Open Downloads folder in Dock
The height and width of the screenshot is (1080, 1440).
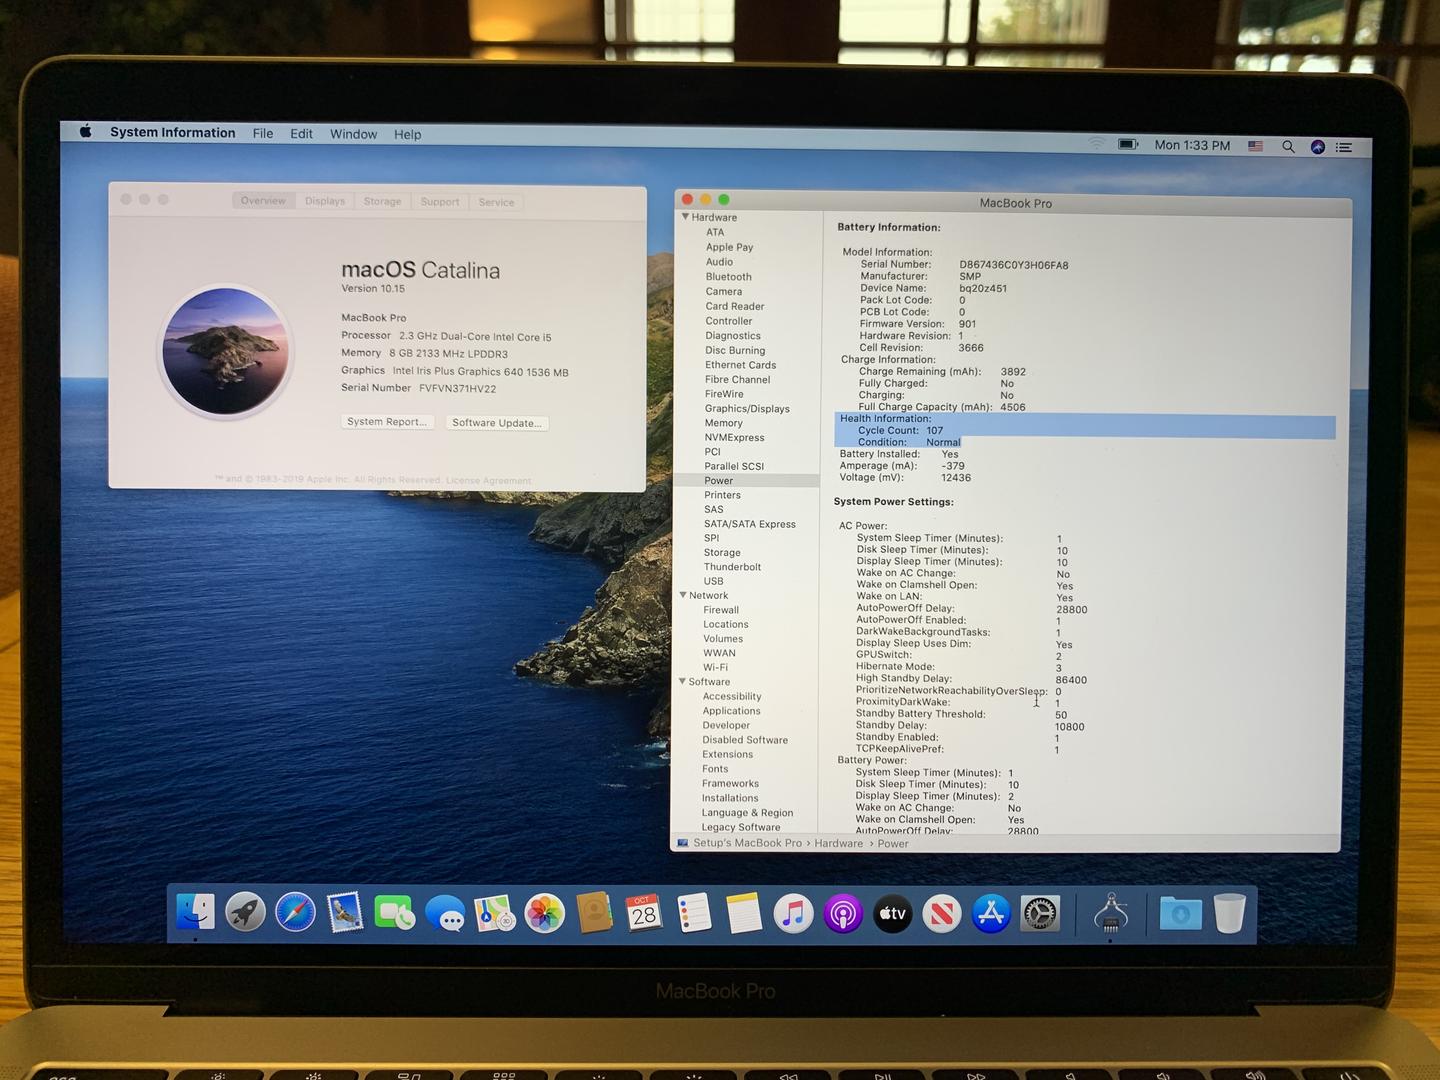click(1181, 914)
